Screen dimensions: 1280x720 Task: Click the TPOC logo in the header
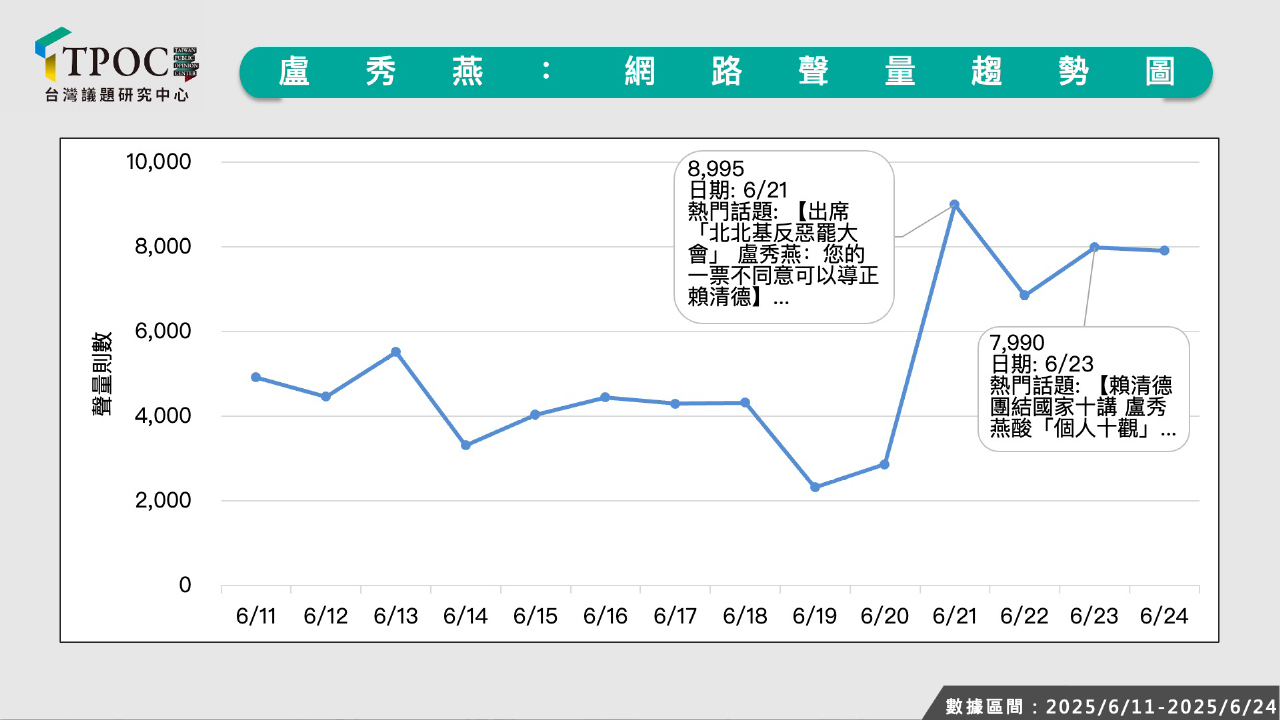coord(116,58)
